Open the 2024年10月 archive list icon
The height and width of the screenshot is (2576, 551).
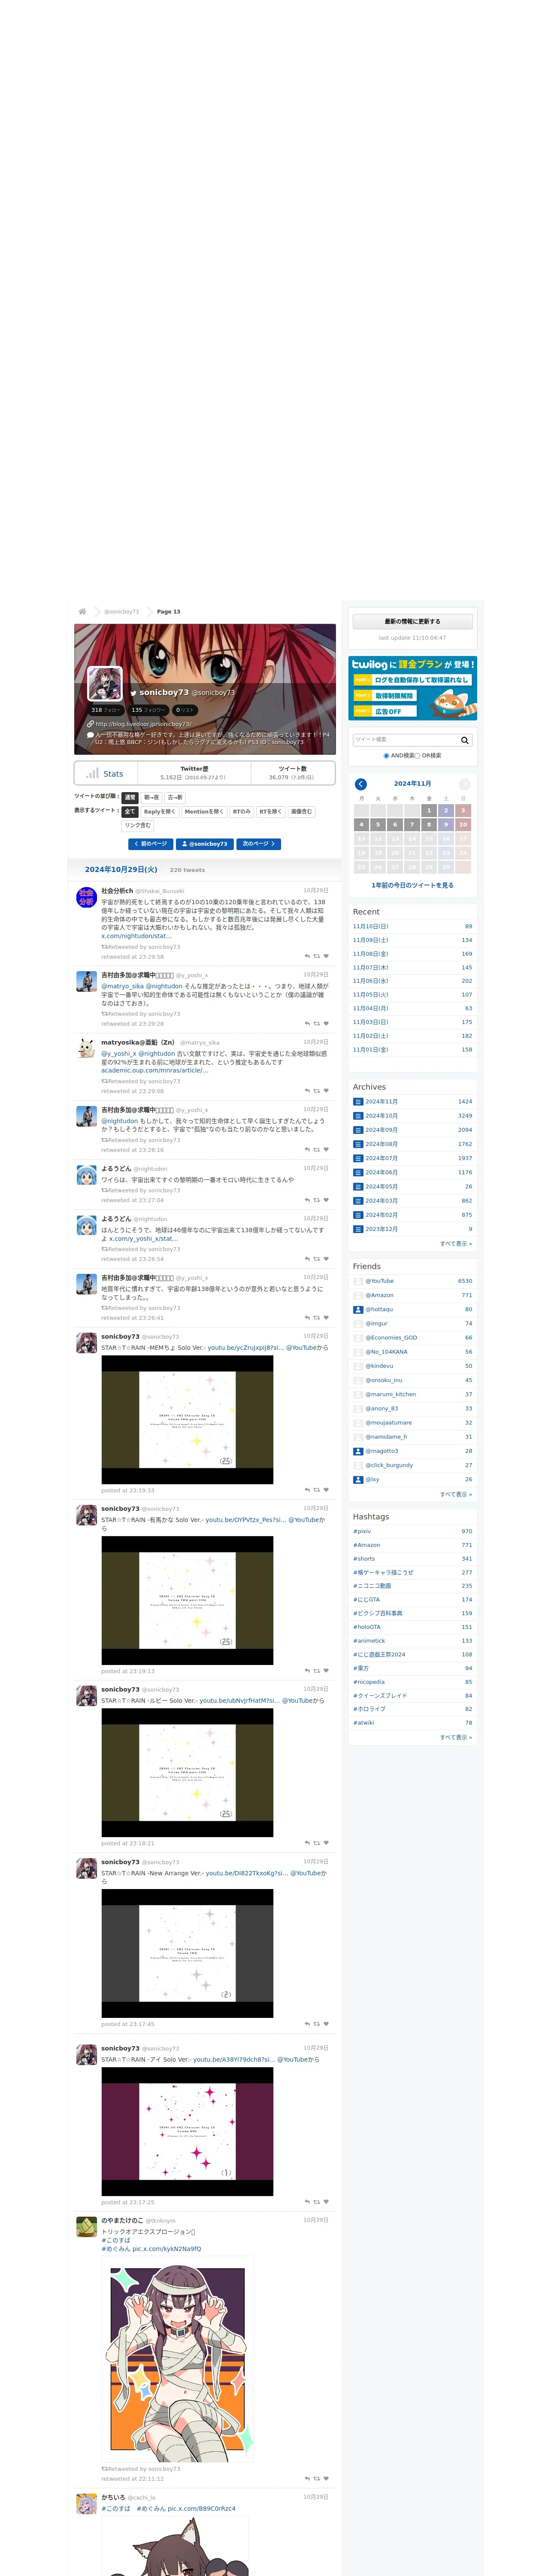coord(358,1115)
